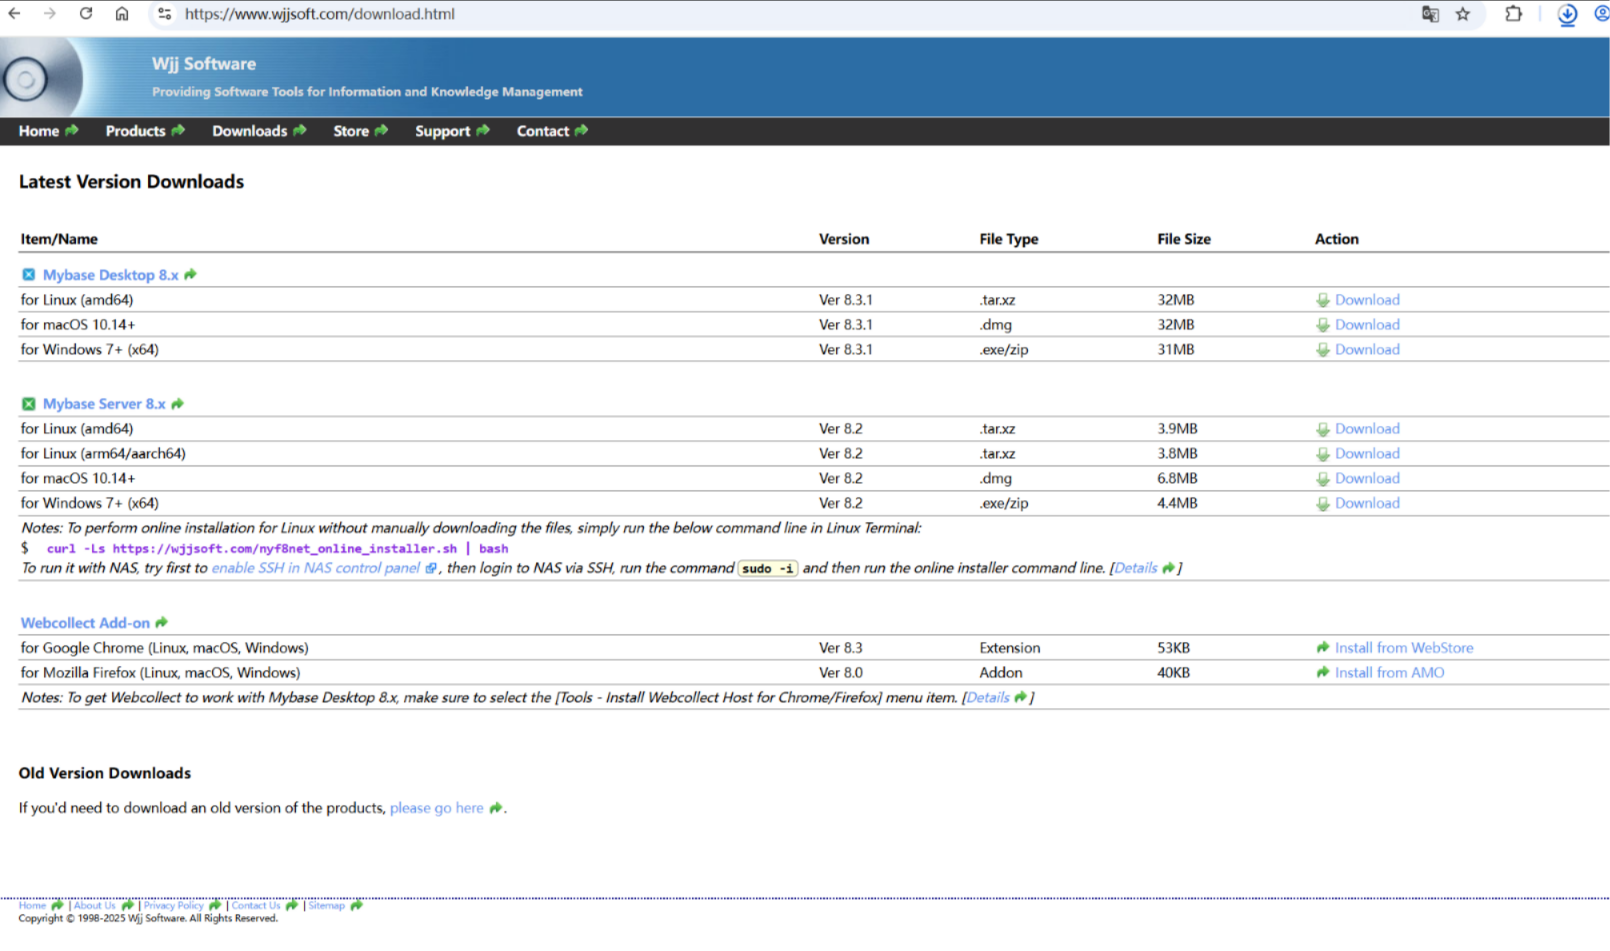Click the 'File Size' column header
1610x951 pixels.
[x=1184, y=240]
